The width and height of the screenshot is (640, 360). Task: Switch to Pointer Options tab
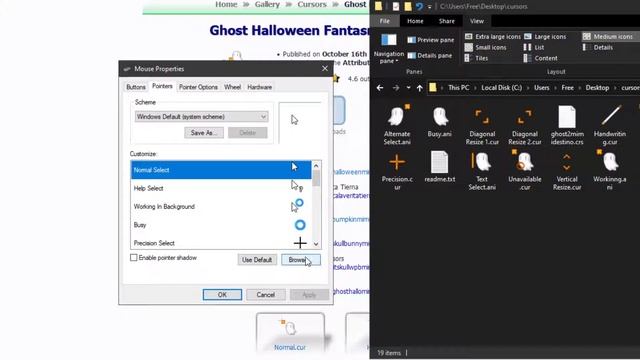coord(198,87)
